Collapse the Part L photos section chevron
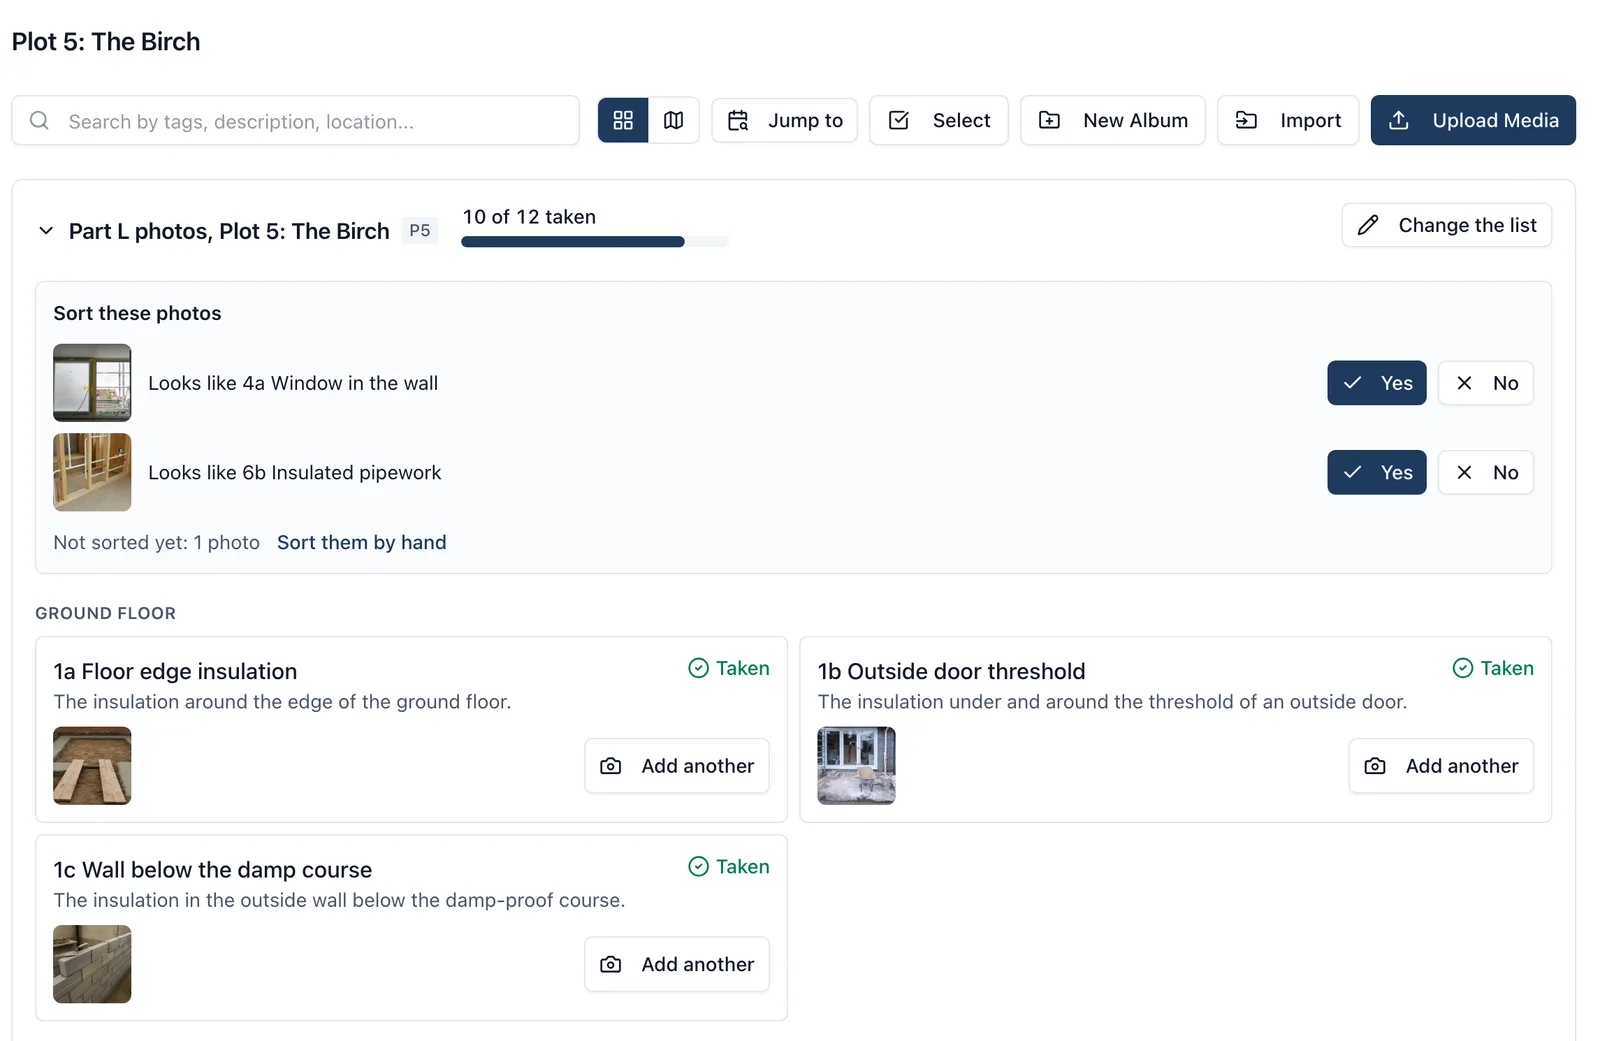The height and width of the screenshot is (1041, 1600). pyautogui.click(x=46, y=231)
